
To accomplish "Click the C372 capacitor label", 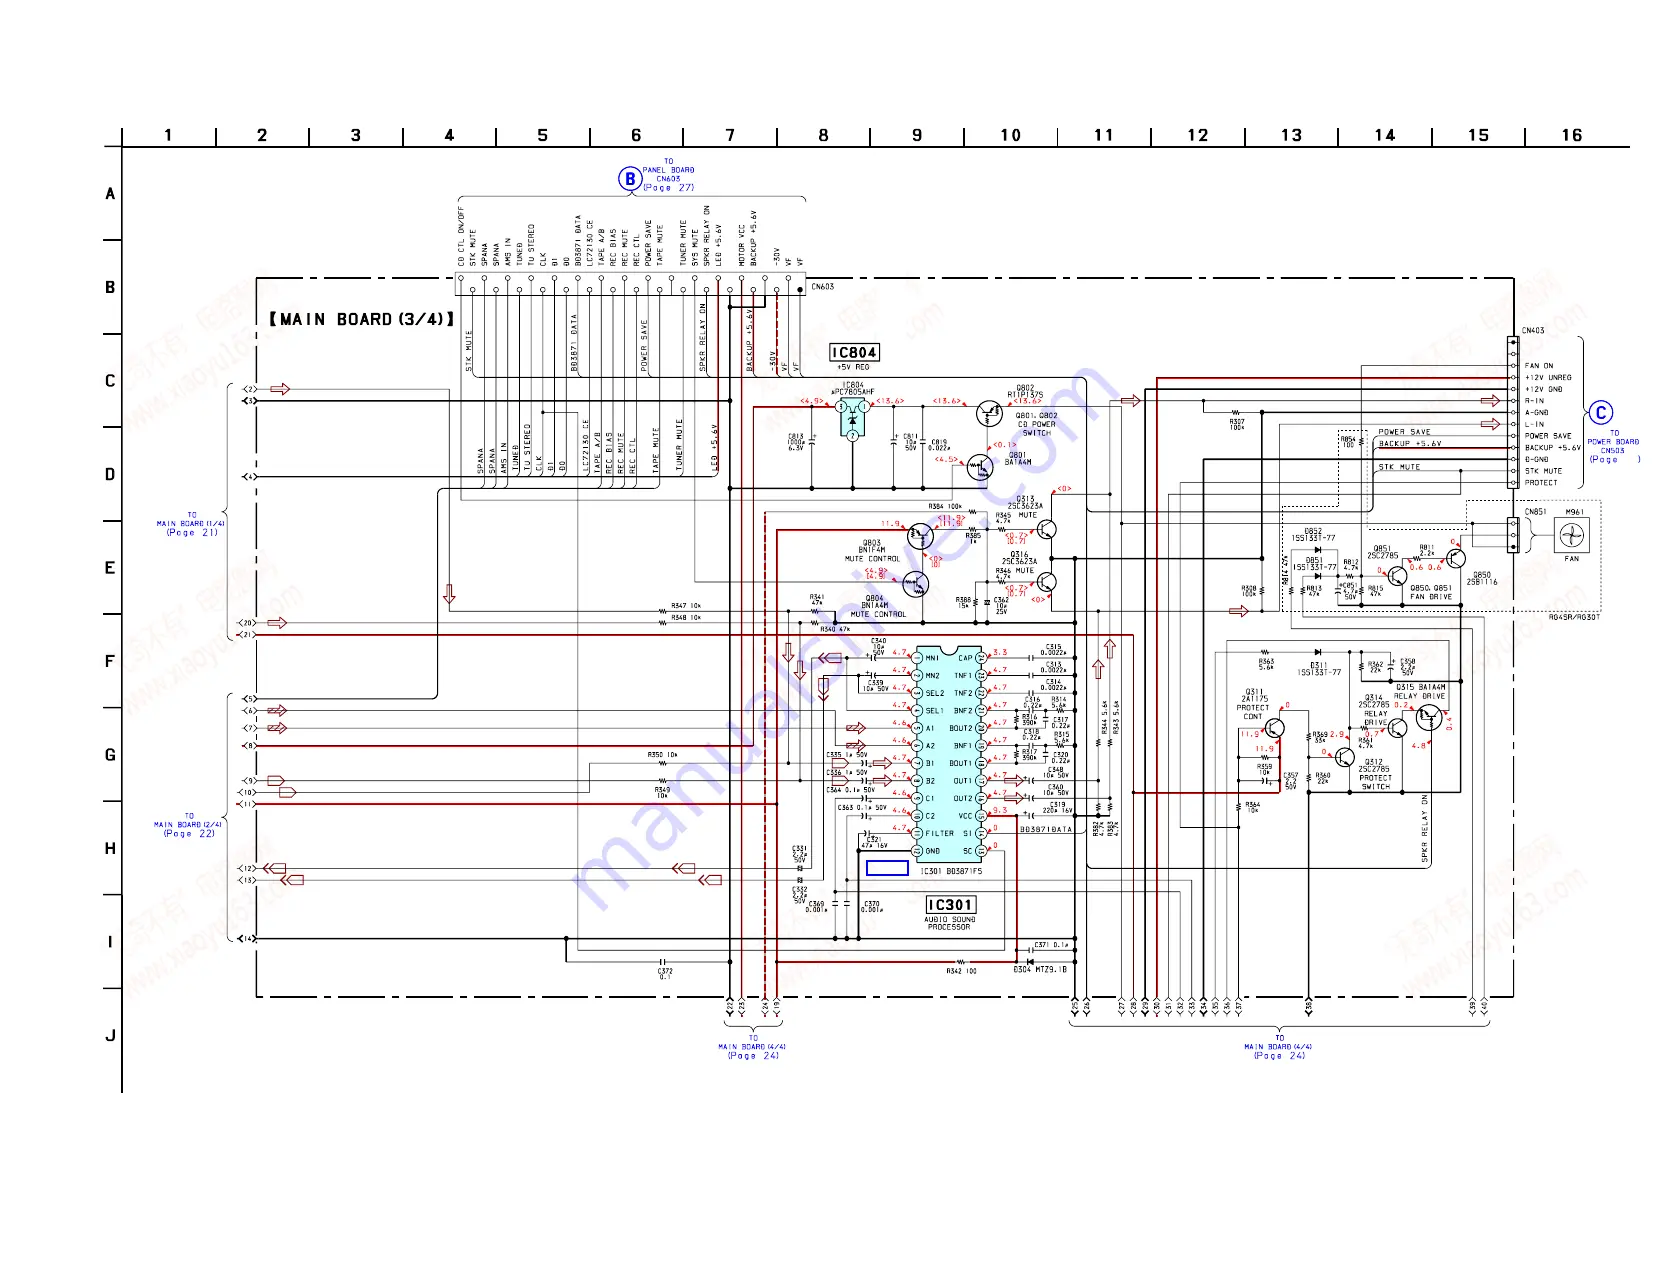I will click(x=665, y=974).
